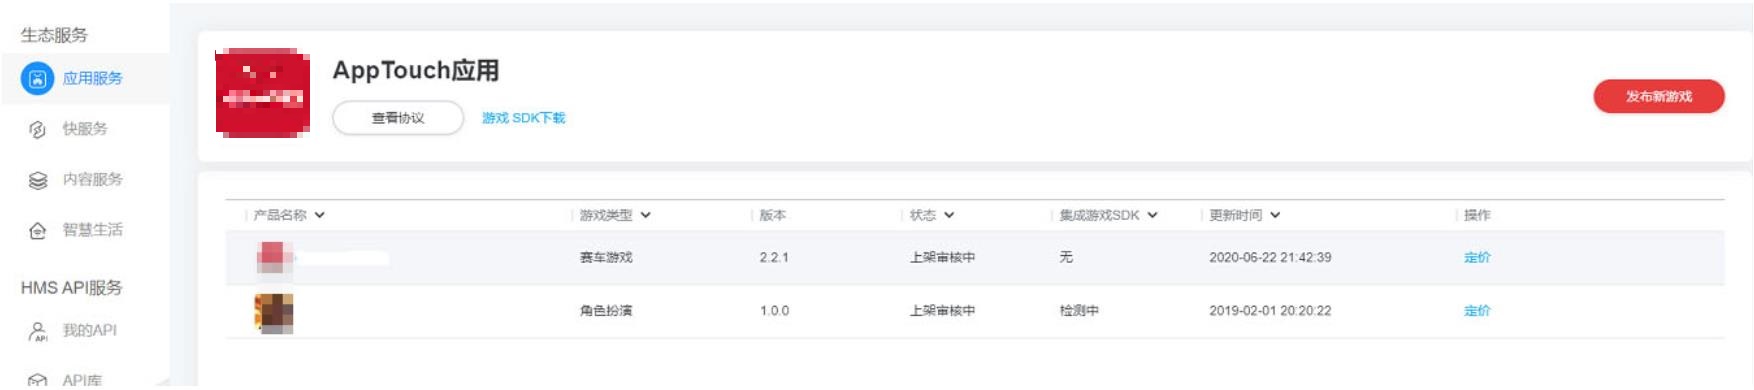The image size is (1754, 390).
Task: Select 智慧生活 in sidebar menu
Action: tap(92, 230)
